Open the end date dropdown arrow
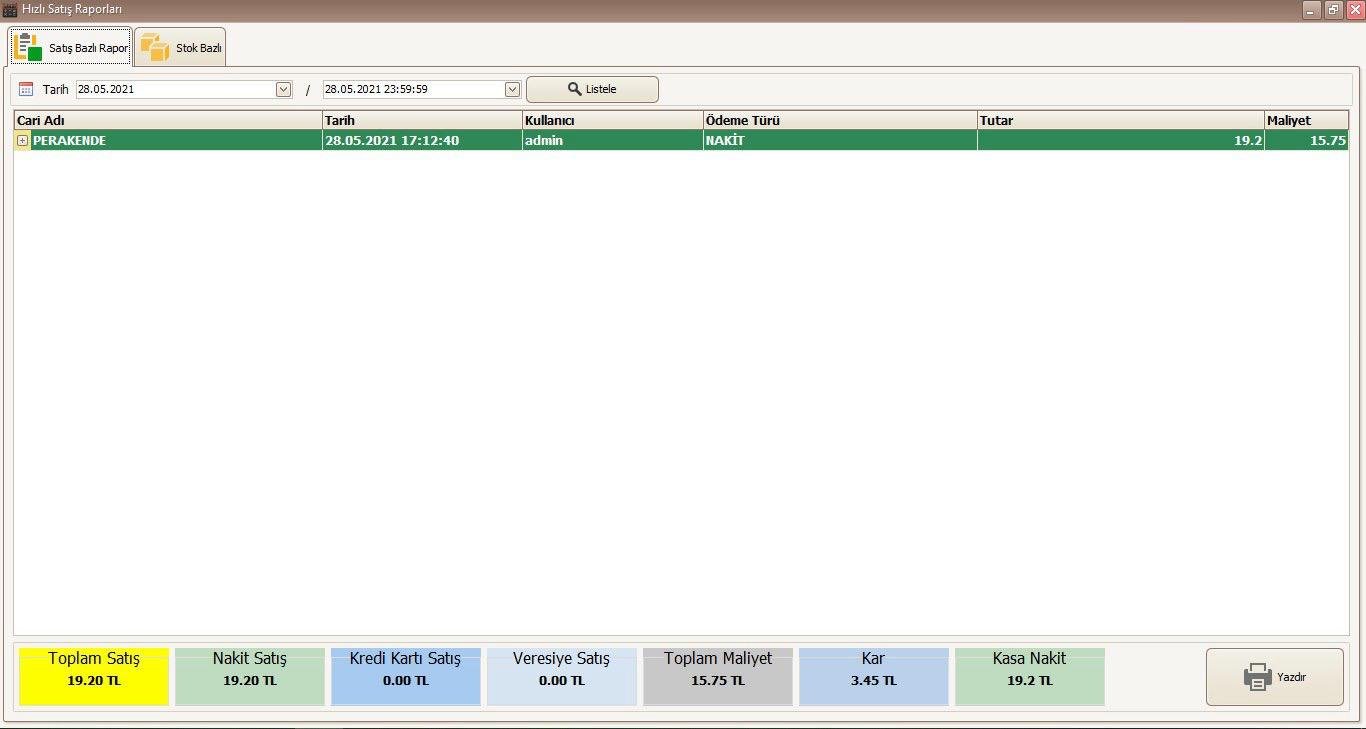Image resolution: width=1366 pixels, height=729 pixels. point(512,89)
